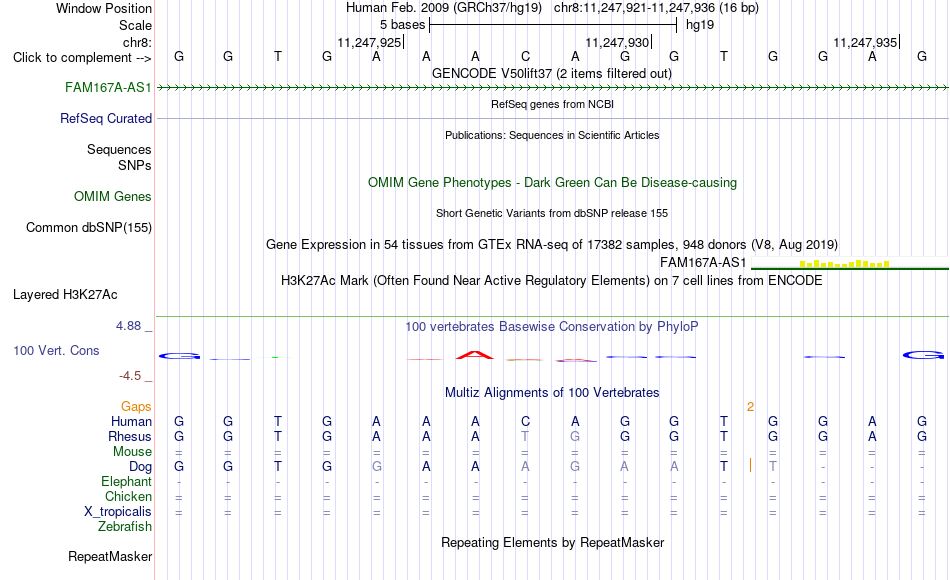The height and width of the screenshot is (580, 950).
Task: Click the 4.88 PhyloP upper scale value
Action: [128, 326]
